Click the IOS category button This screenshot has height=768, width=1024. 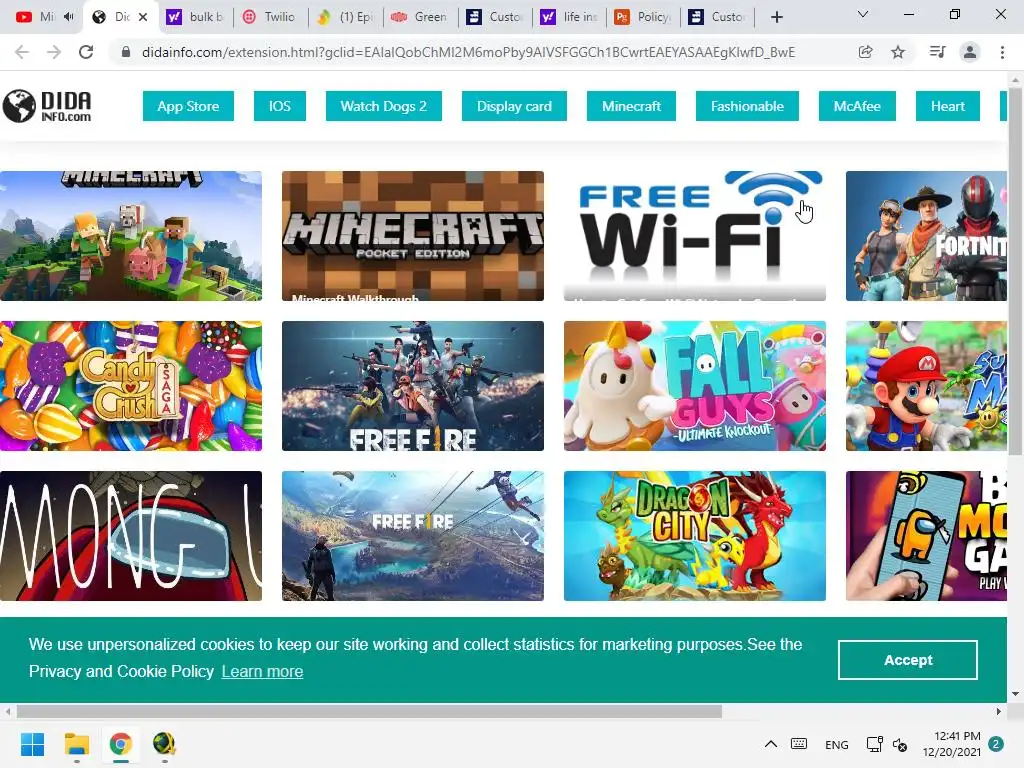pos(280,106)
